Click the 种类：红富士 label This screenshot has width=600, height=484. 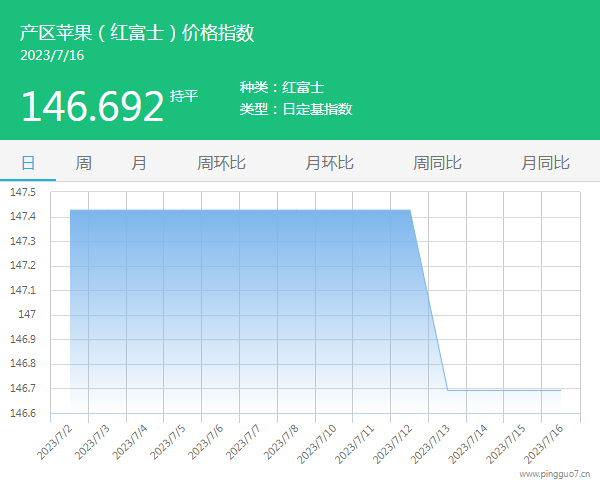pyautogui.click(x=282, y=88)
